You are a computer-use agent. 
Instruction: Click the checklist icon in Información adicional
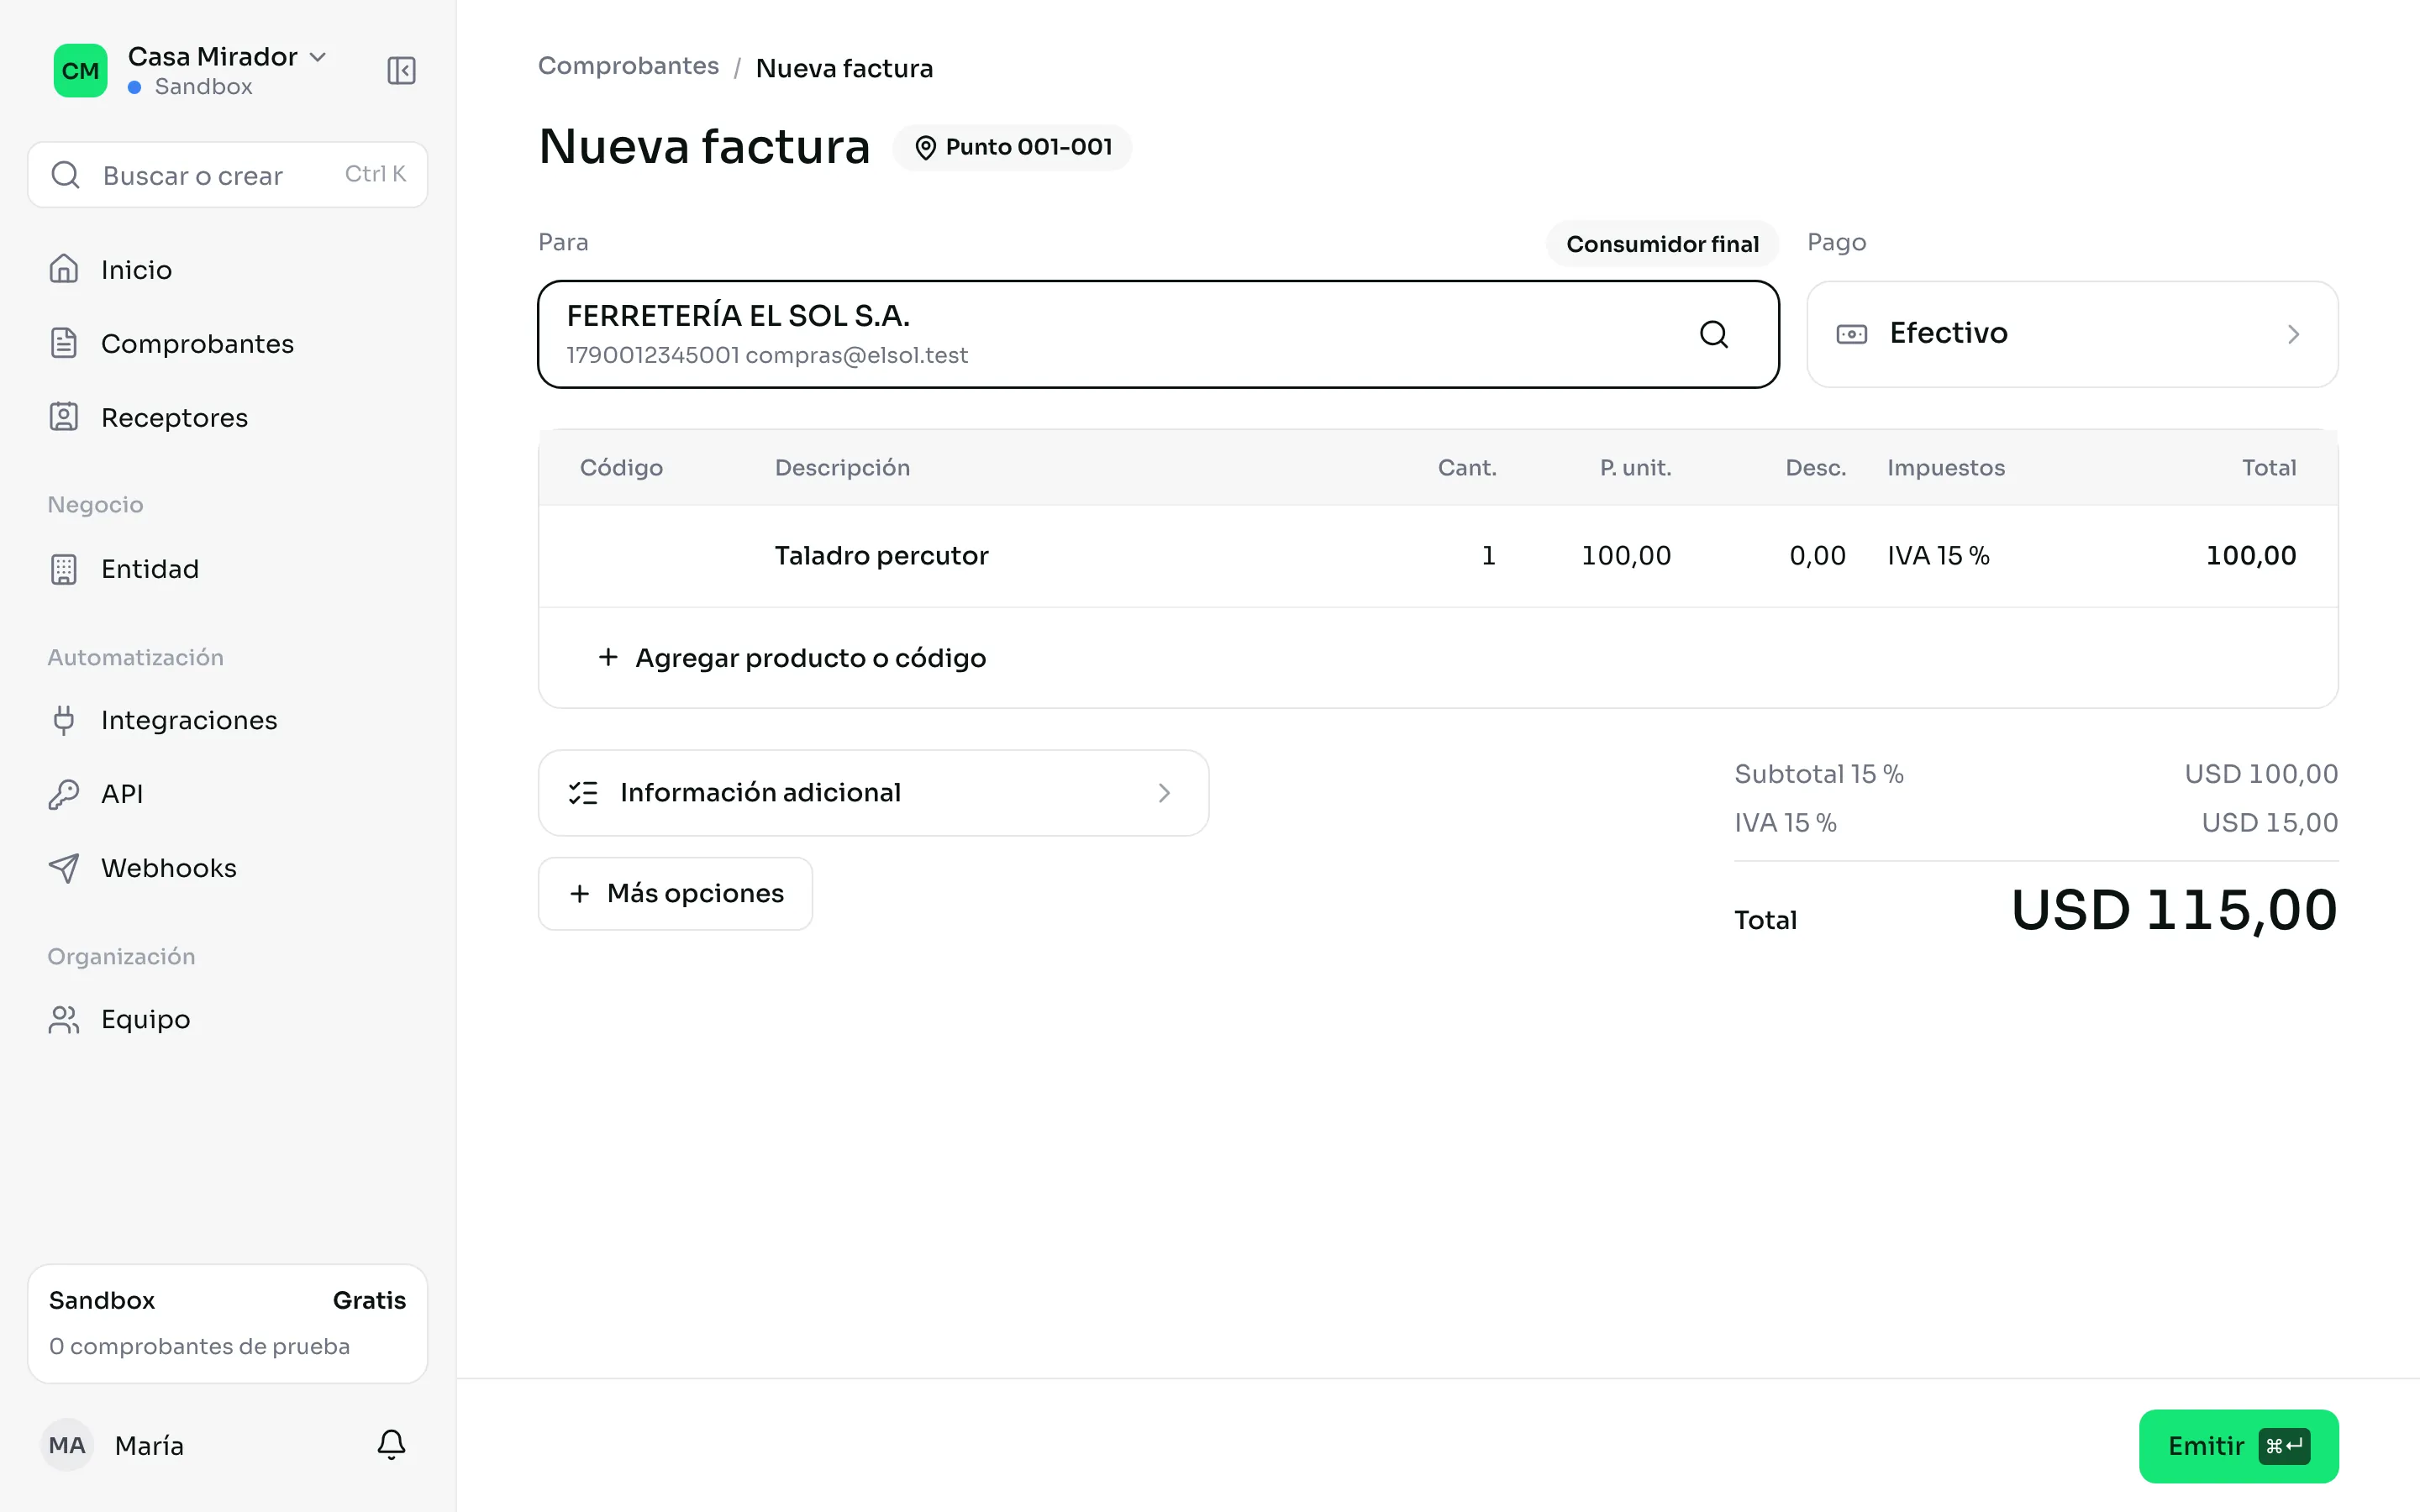[583, 793]
